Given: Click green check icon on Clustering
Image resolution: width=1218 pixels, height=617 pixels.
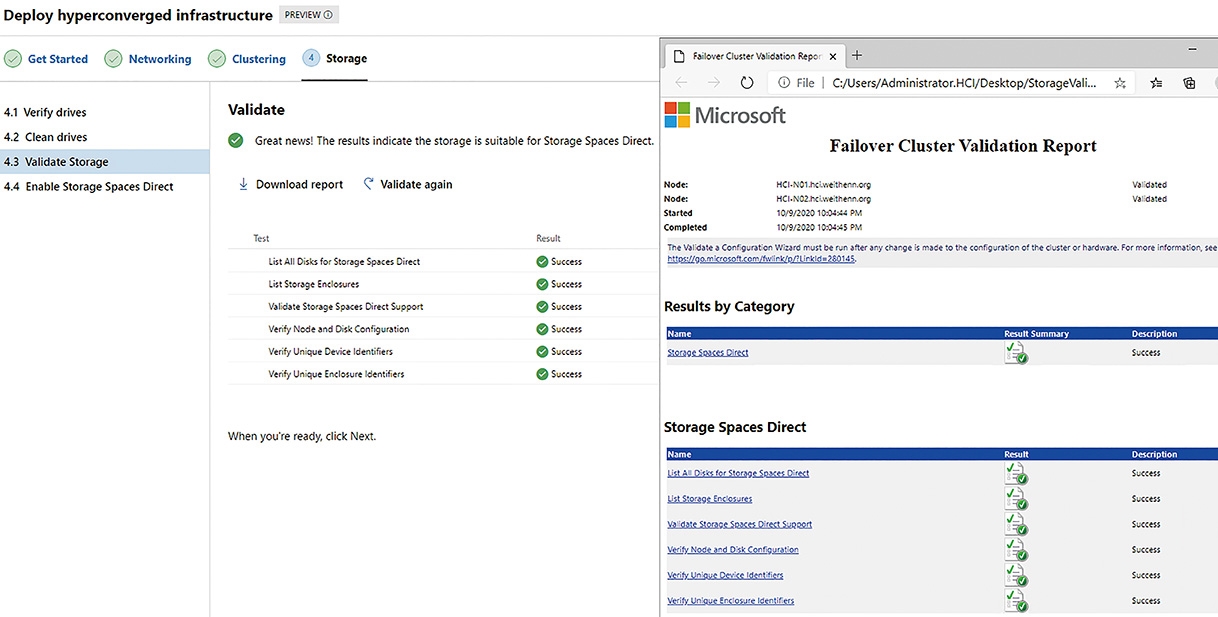Looking at the screenshot, I should (217, 59).
